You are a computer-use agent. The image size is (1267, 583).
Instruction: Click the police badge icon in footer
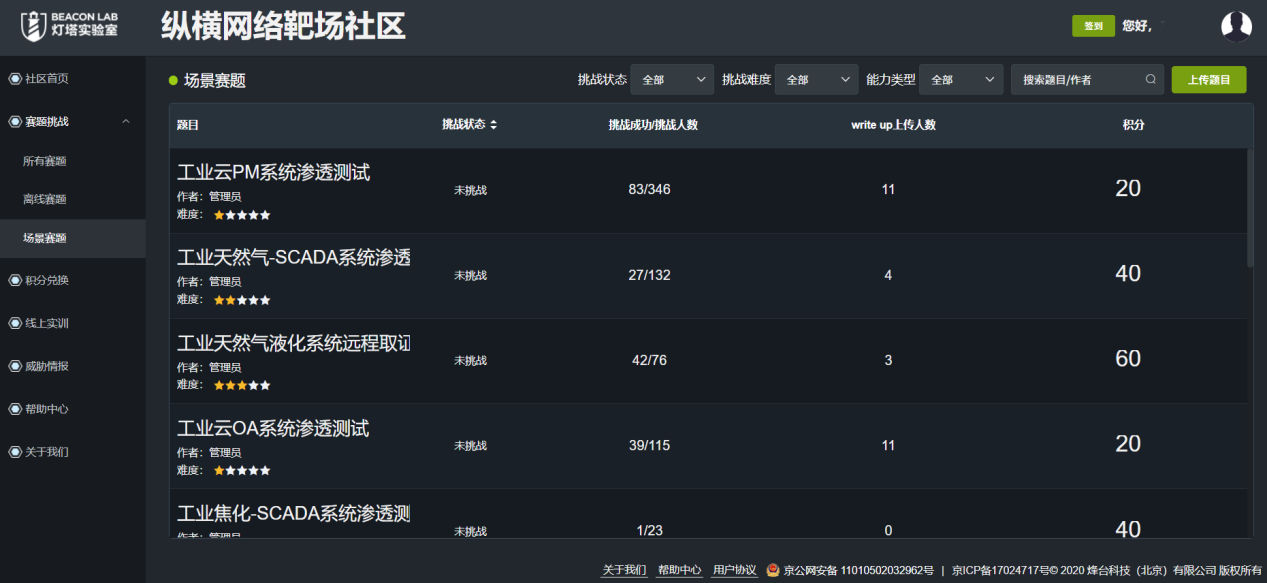pyautogui.click(x=773, y=570)
